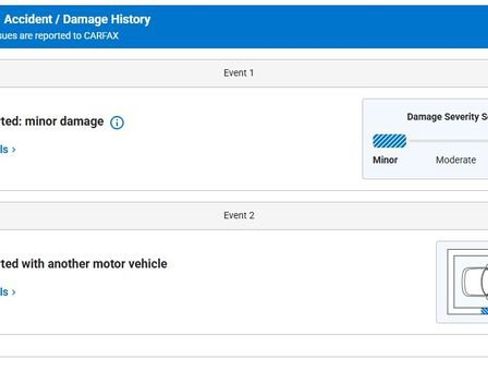Click the Damage Severity Scale heading
Image resolution: width=488 pixels, height=366 pixels.
tap(447, 117)
